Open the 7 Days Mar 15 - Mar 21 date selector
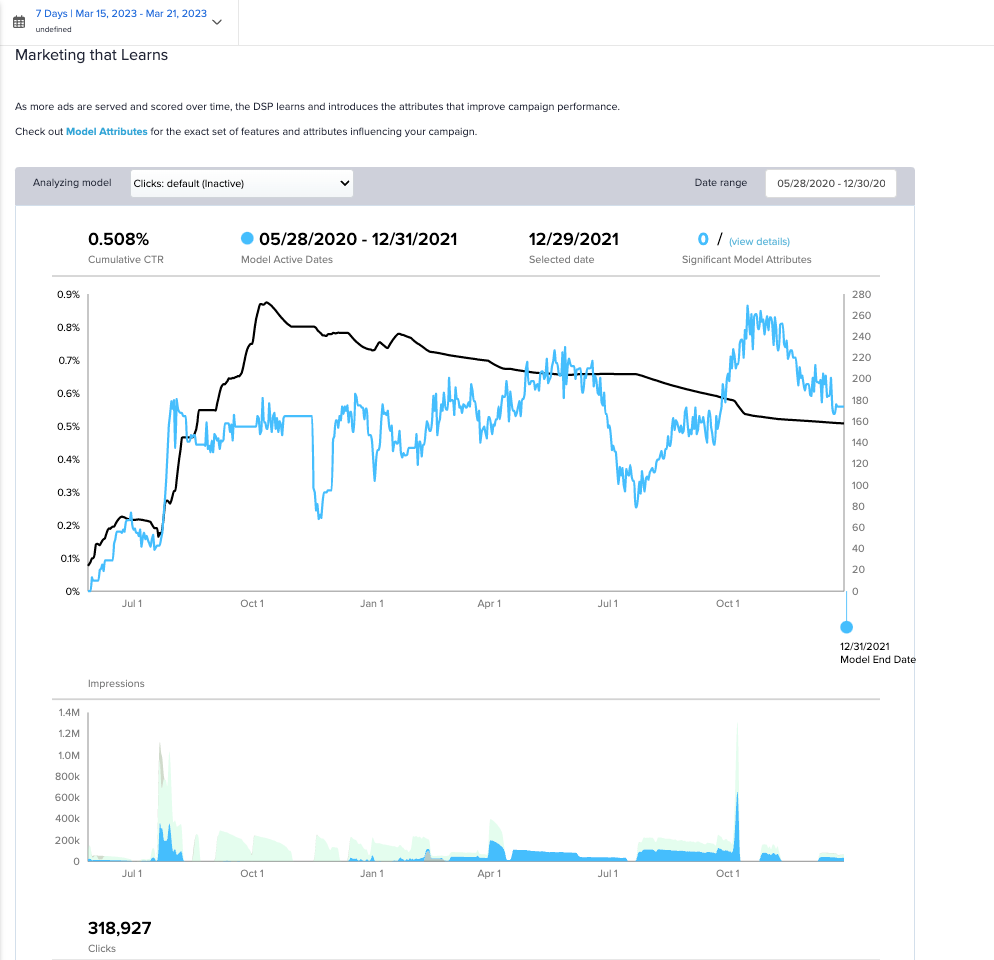This screenshot has height=960, width=994. pos(121,14)
